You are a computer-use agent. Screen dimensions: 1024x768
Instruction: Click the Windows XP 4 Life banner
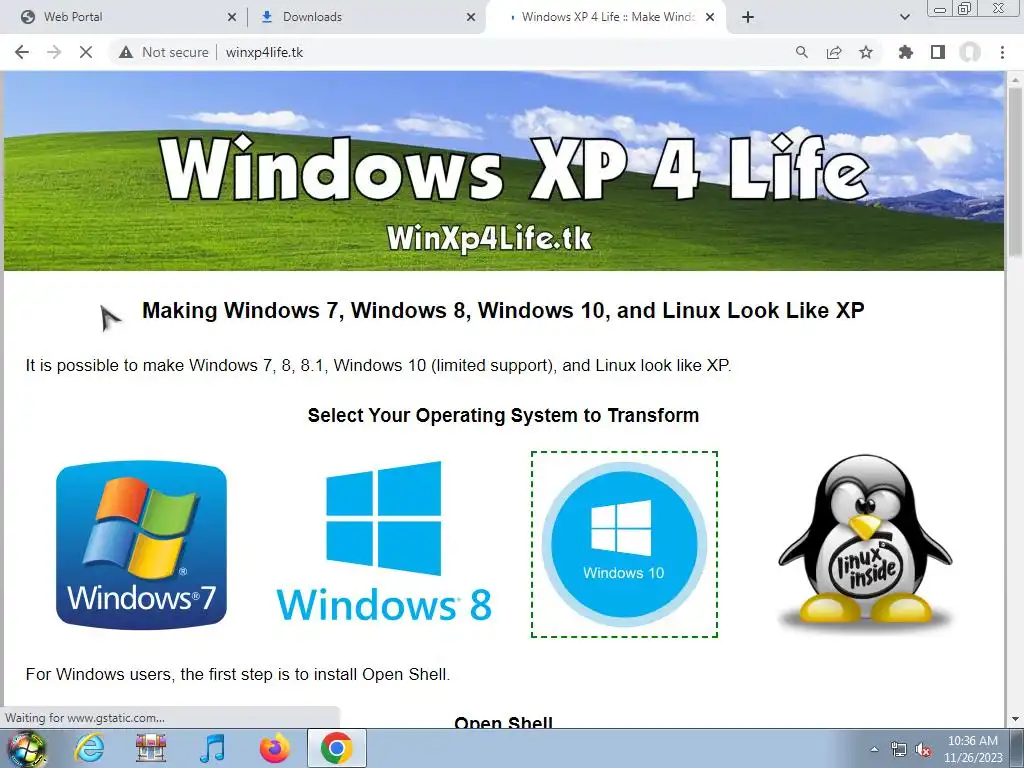pyautogui.click(x=504, y=171)
